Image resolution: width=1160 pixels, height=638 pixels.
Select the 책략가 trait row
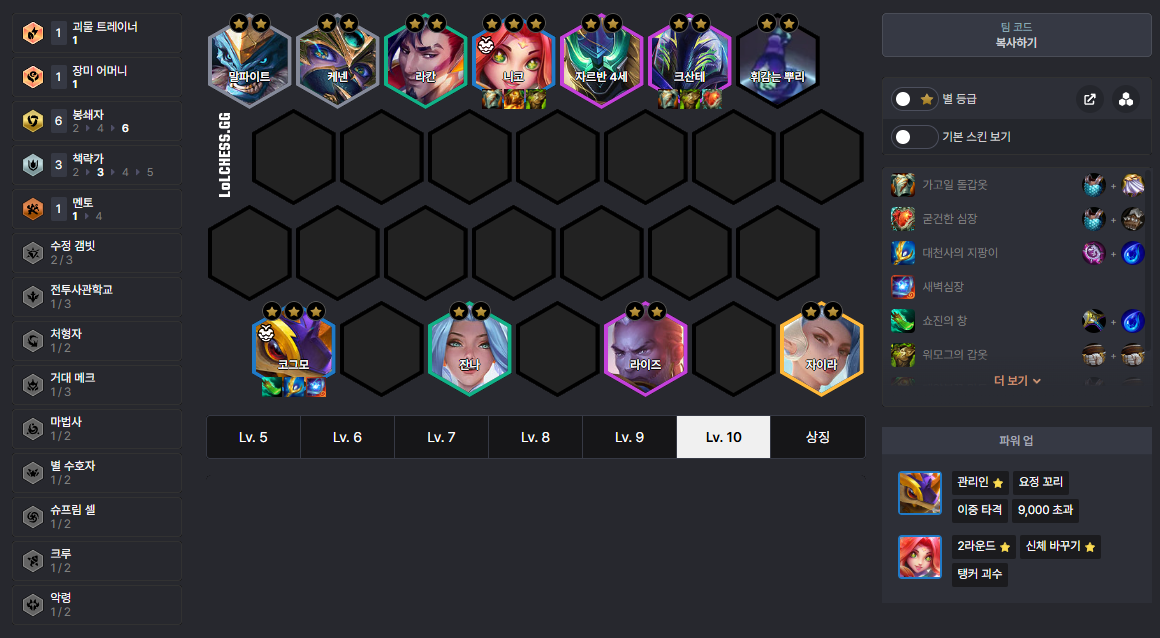[x=97, y=164]
